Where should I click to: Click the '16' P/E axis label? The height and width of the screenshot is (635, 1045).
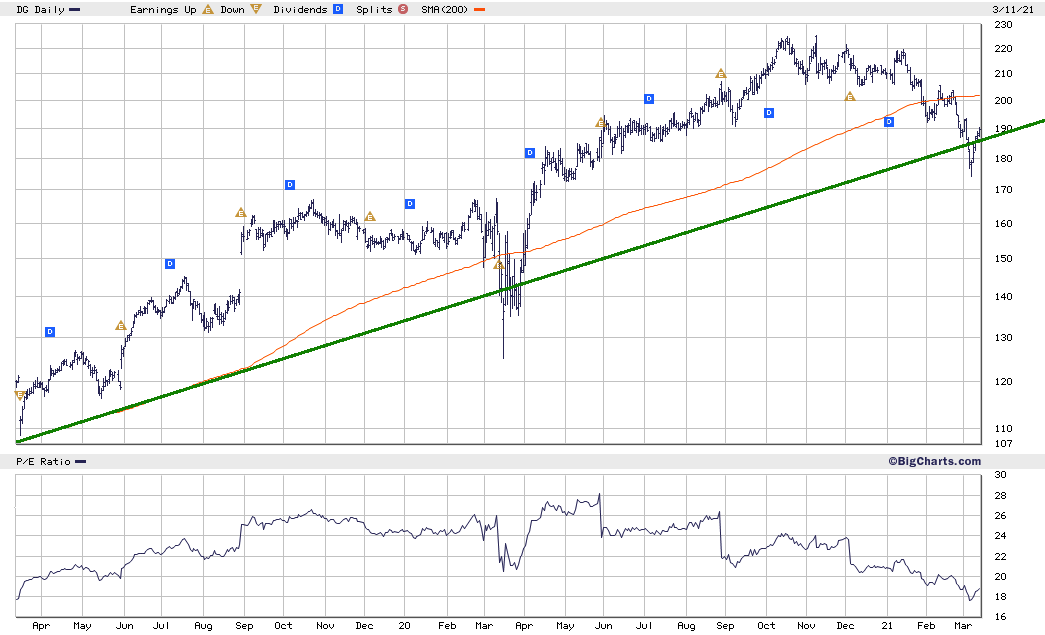[x=1000, y=617]
